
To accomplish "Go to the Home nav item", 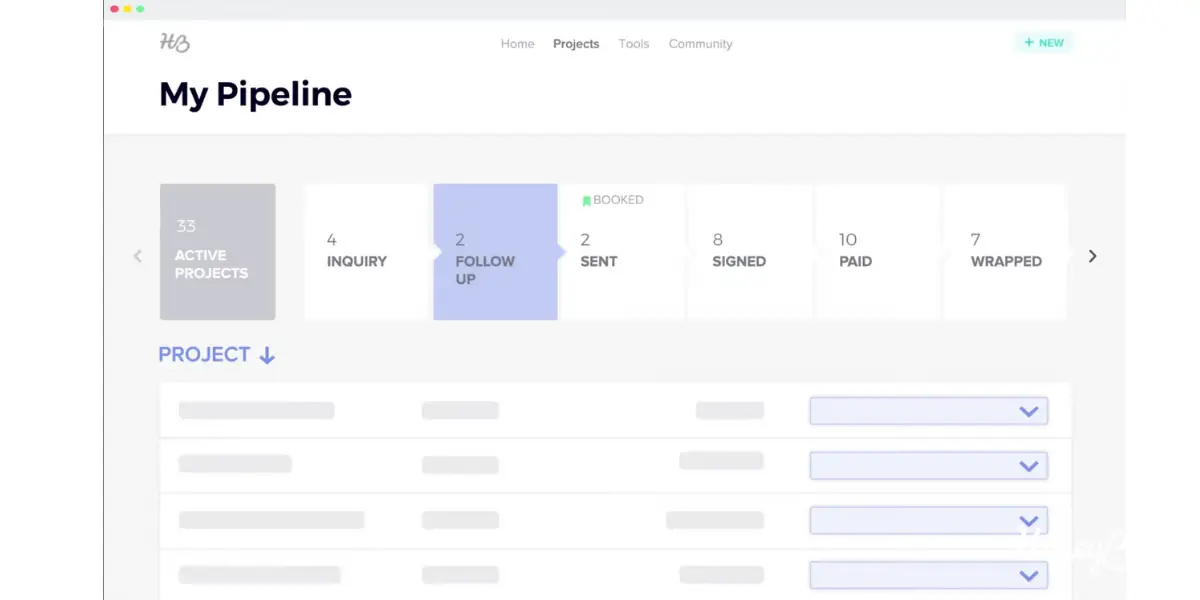I will [518, 44].
